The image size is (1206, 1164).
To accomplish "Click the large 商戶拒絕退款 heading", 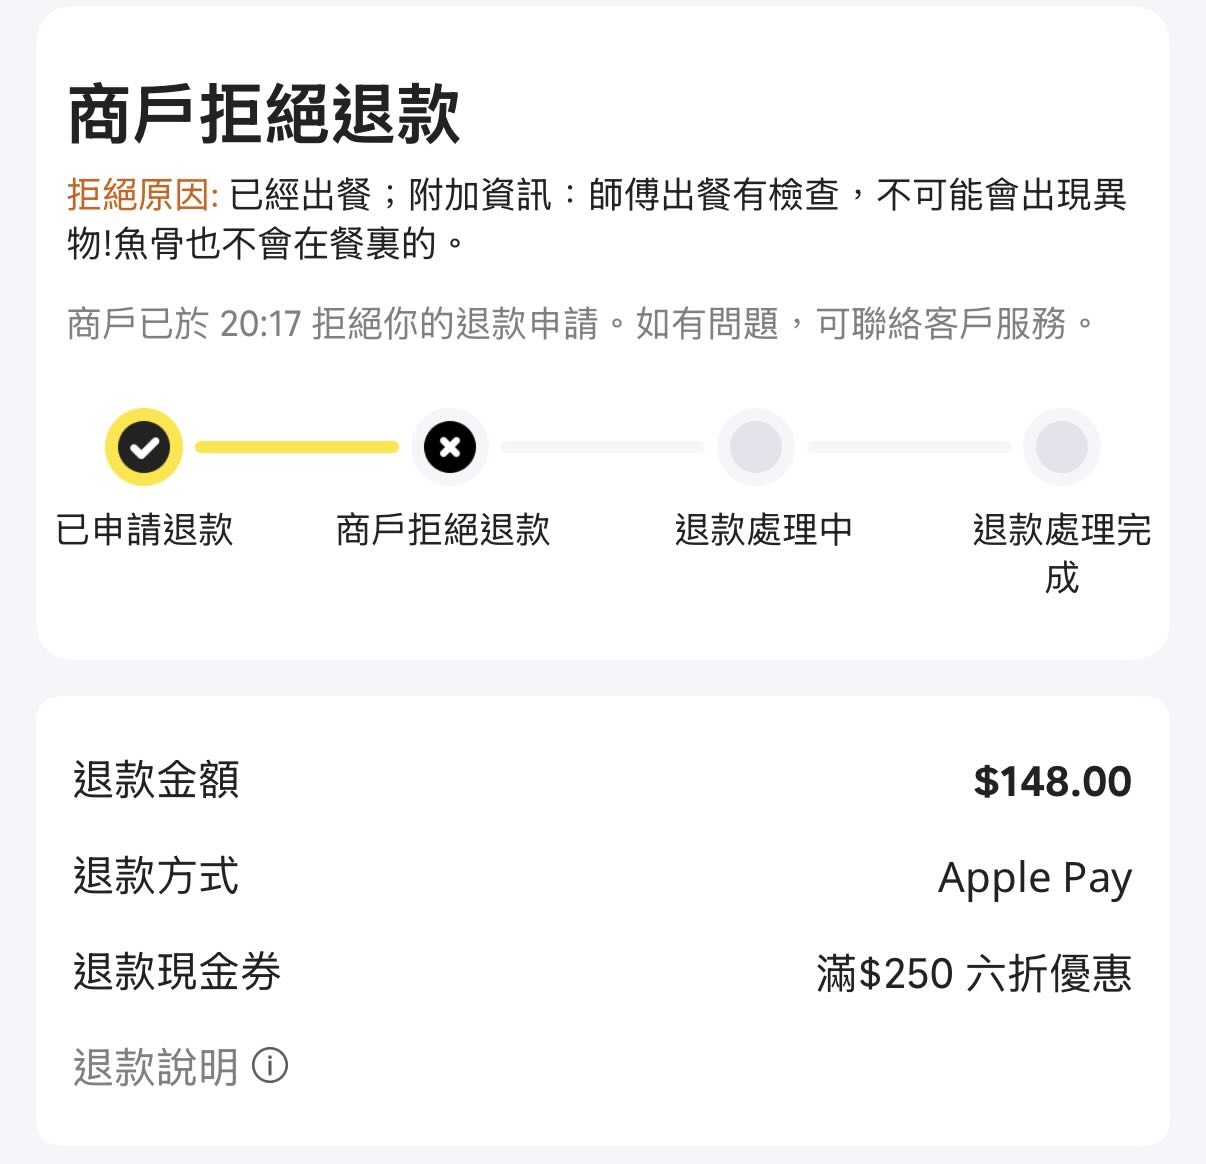I will 264,115.
